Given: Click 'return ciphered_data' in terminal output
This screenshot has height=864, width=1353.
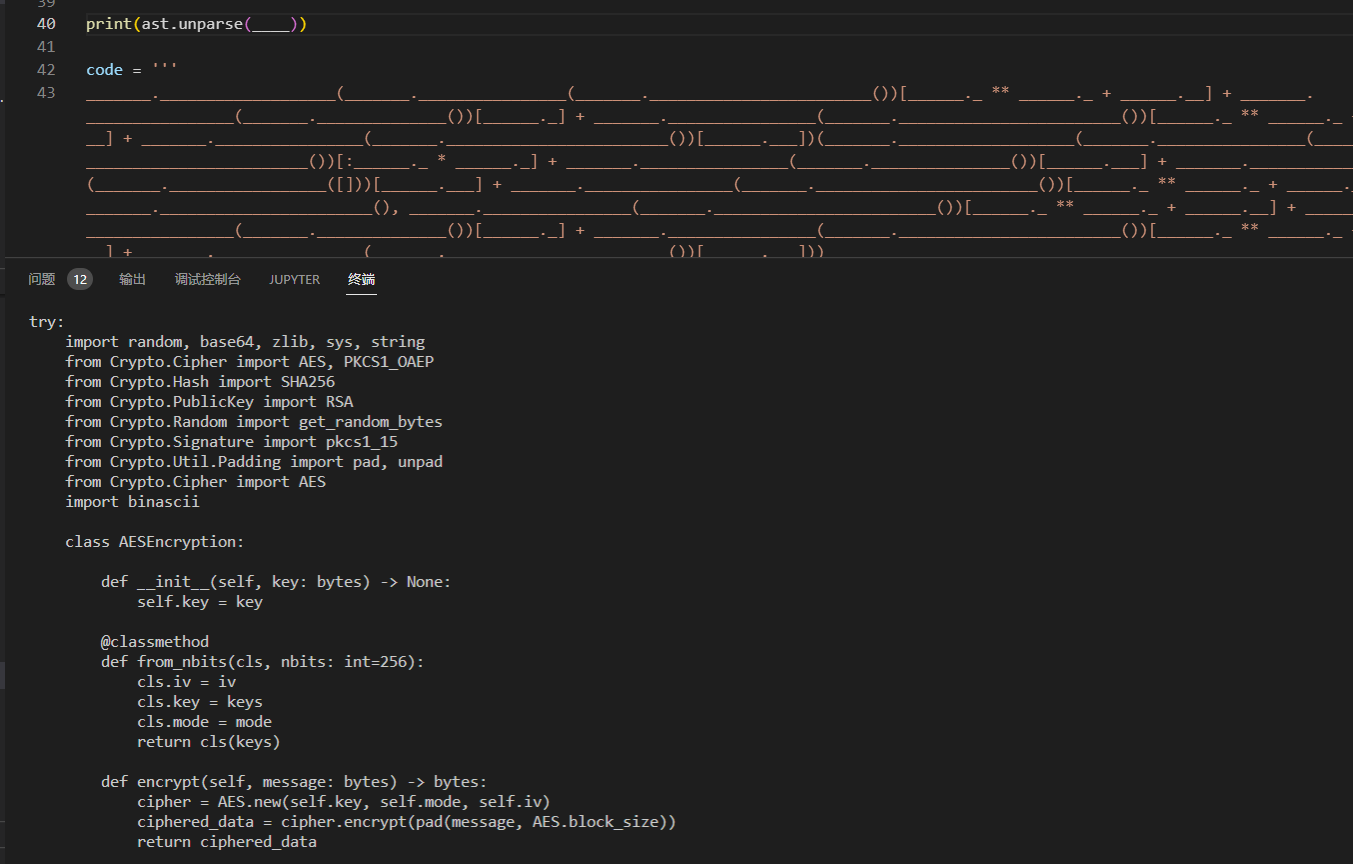Looking at the screenshot, I should coord(226,842).
